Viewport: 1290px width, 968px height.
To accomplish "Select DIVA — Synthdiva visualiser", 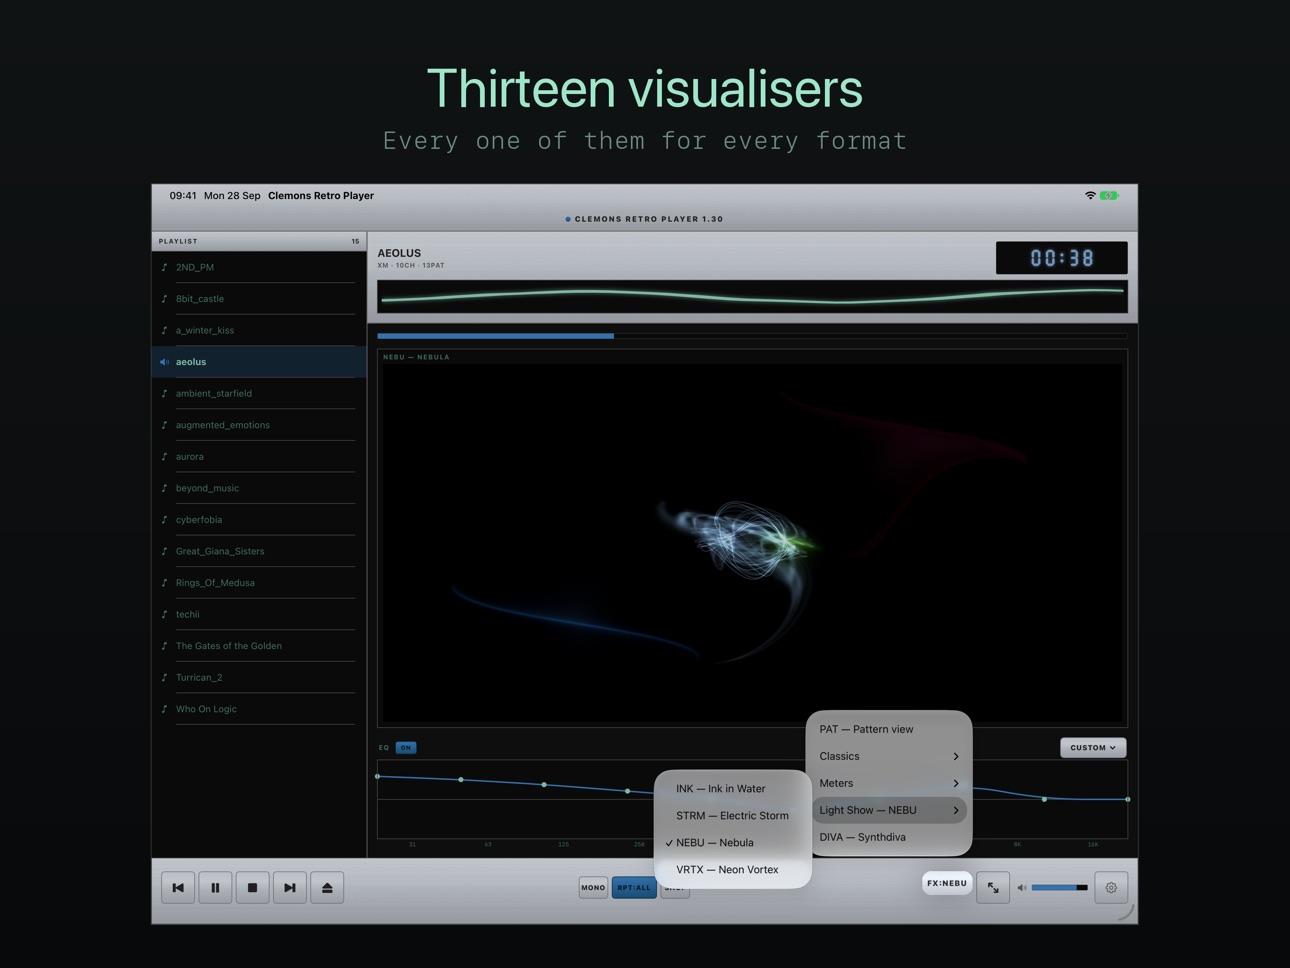I will (x=889, y=837).
